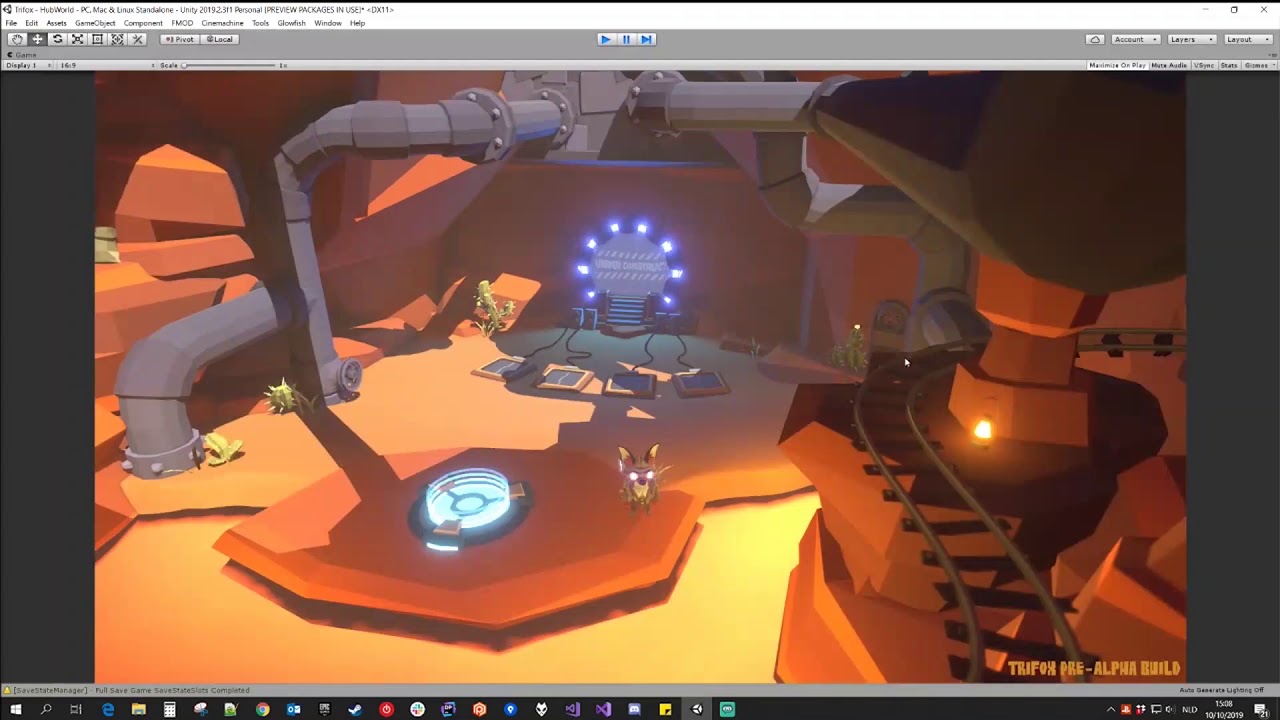This screenshot has width=1280, height=720.
Task: Select the Rotate tool
Action: pos(57,39)
